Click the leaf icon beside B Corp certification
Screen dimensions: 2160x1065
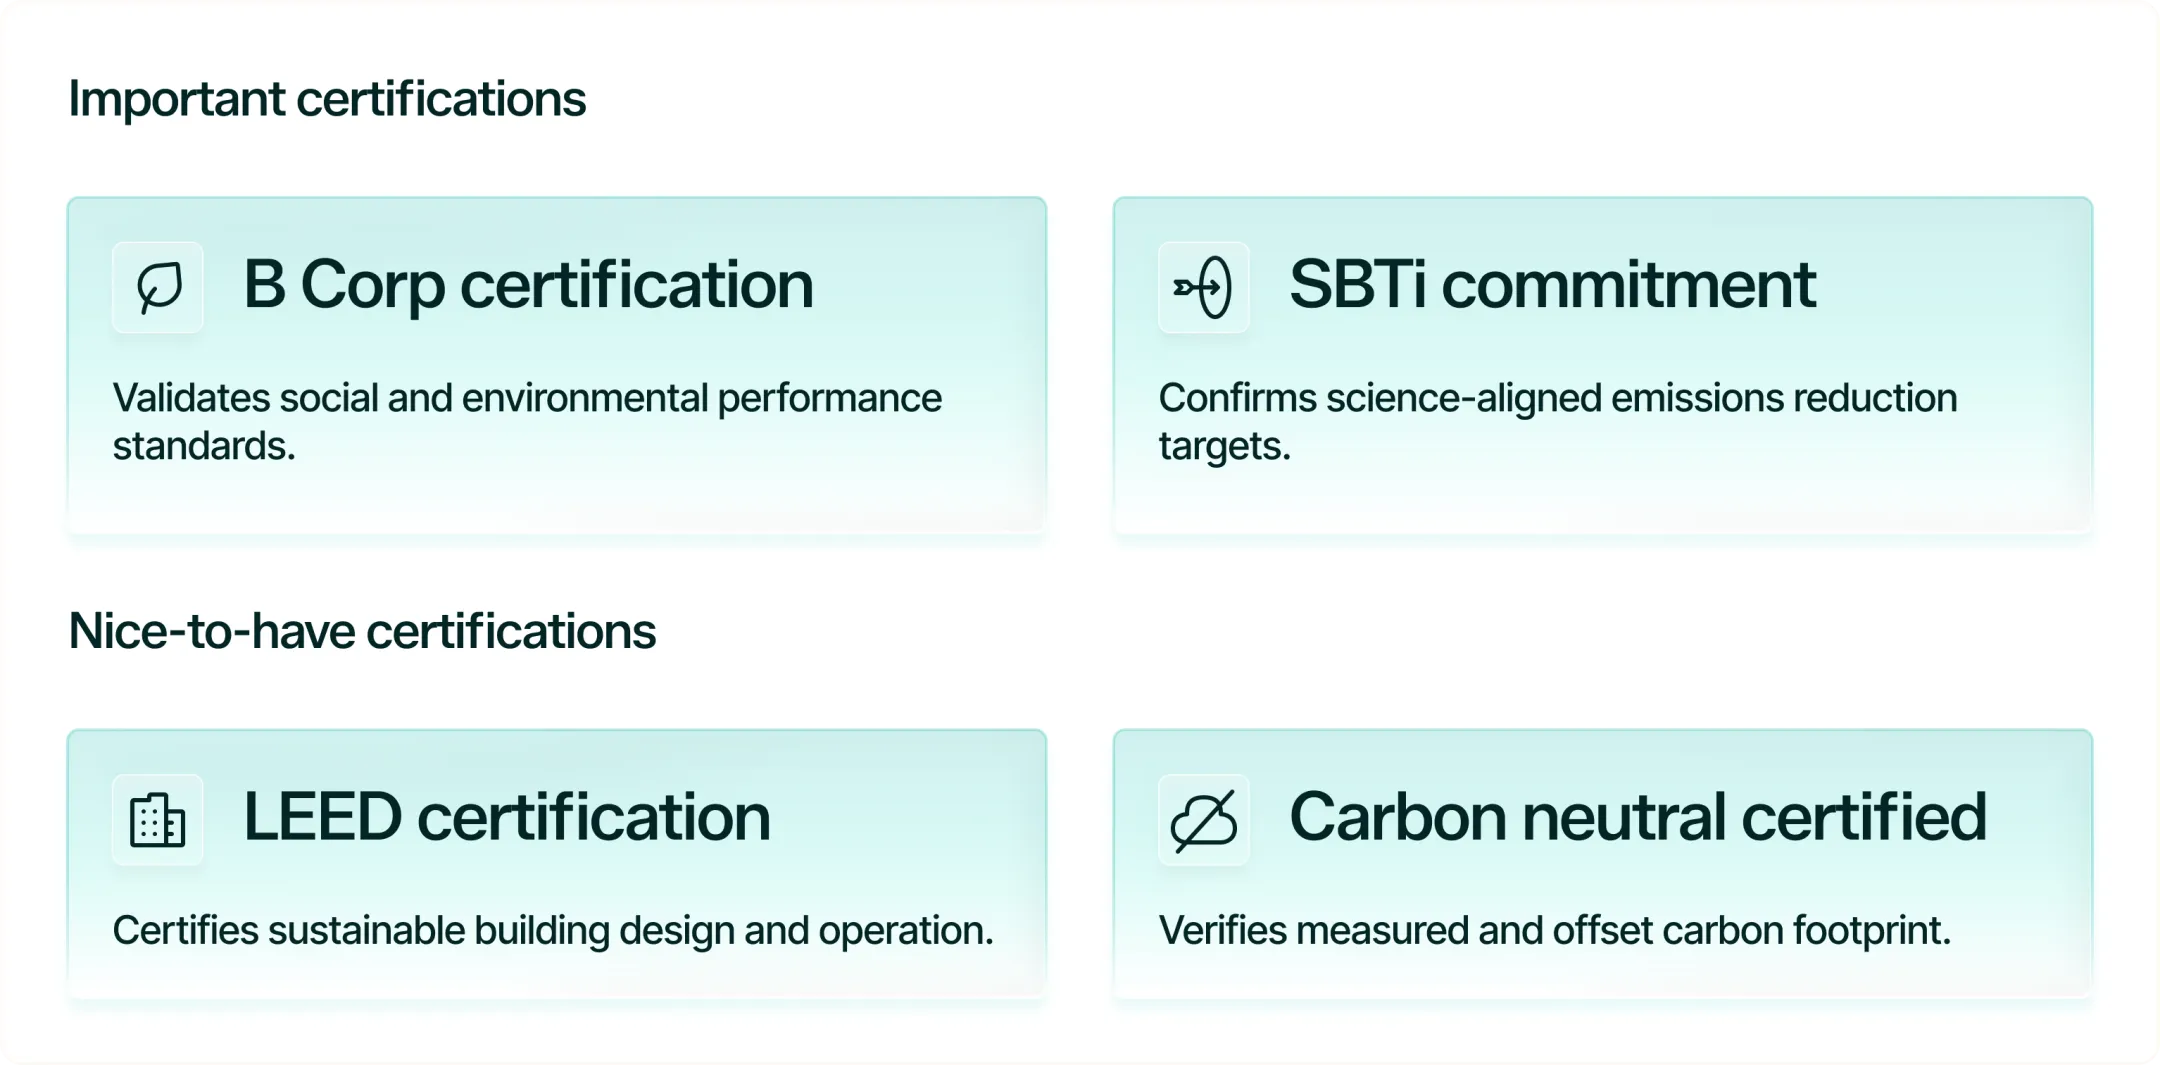[x=158, y=287]
